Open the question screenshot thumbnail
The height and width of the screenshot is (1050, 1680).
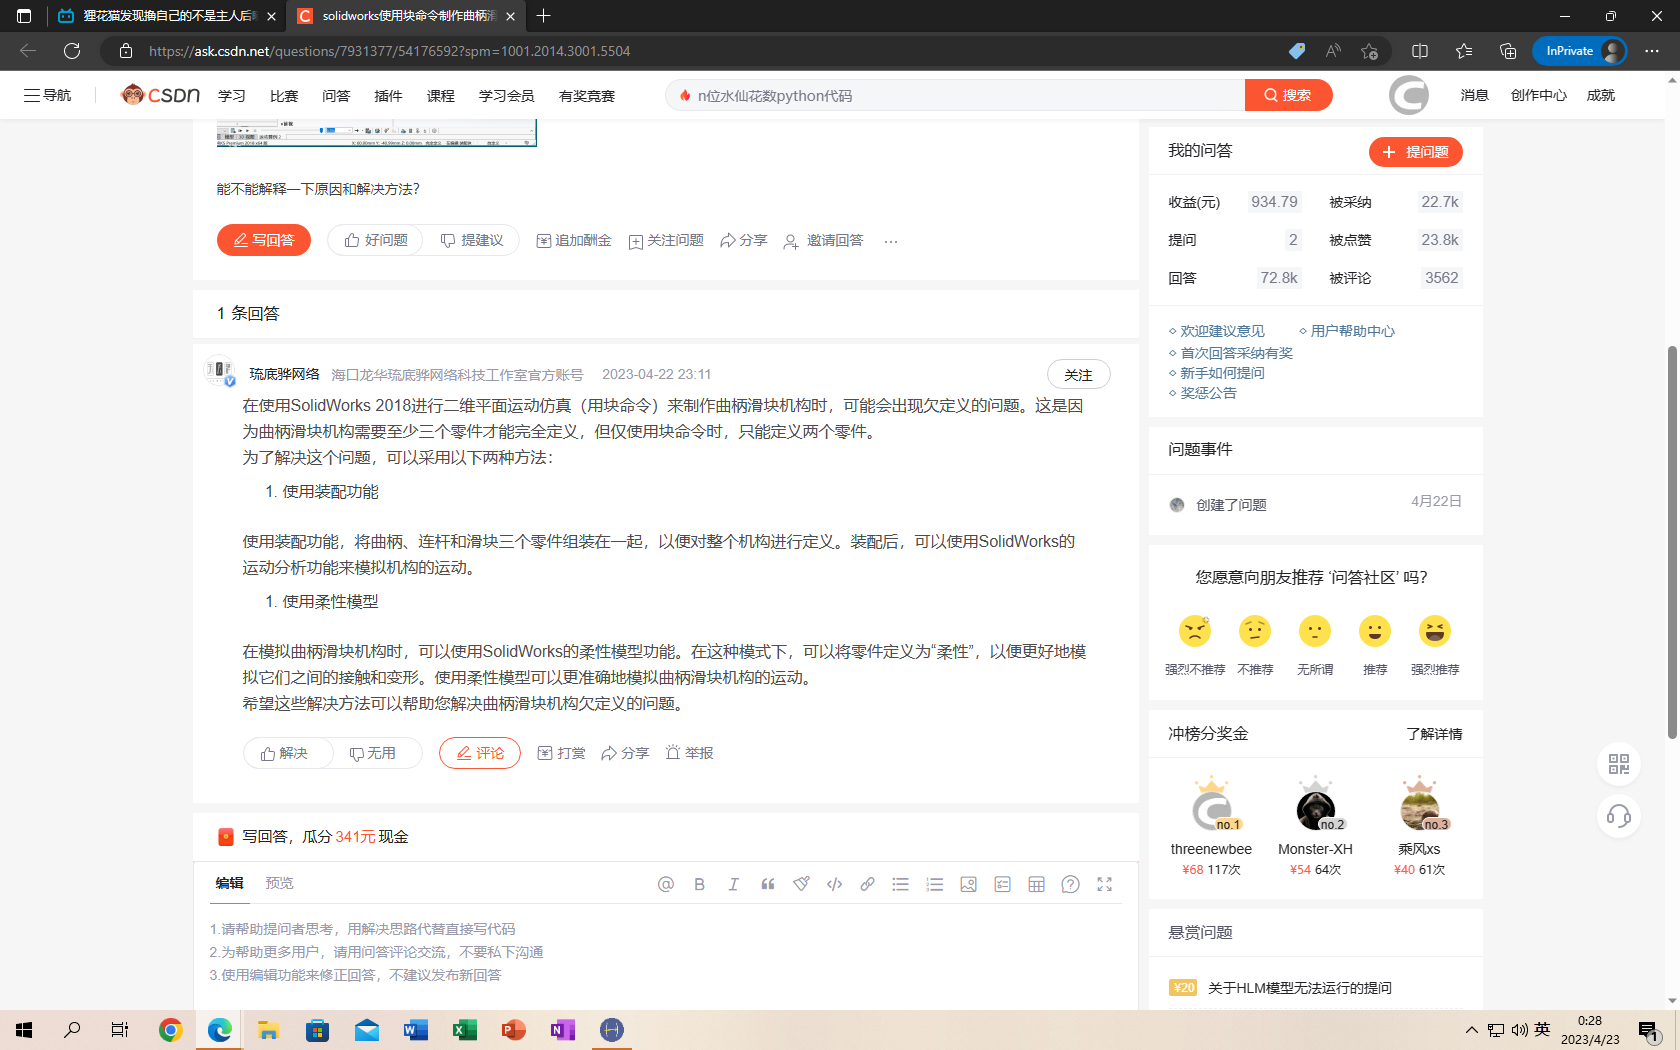pos(377,133)
